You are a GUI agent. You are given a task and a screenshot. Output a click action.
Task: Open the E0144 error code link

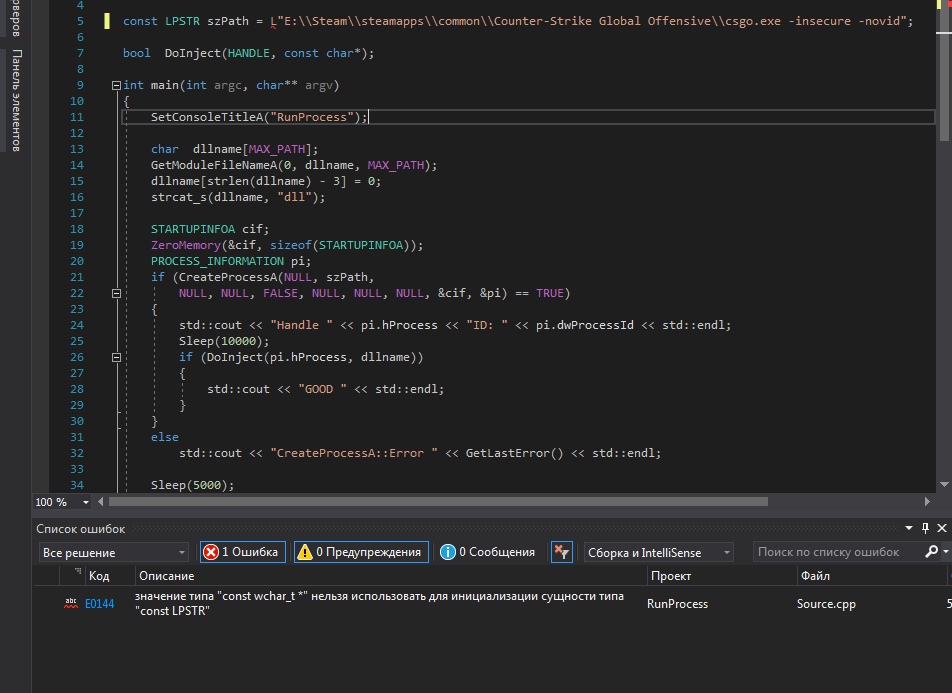[100, 604]
